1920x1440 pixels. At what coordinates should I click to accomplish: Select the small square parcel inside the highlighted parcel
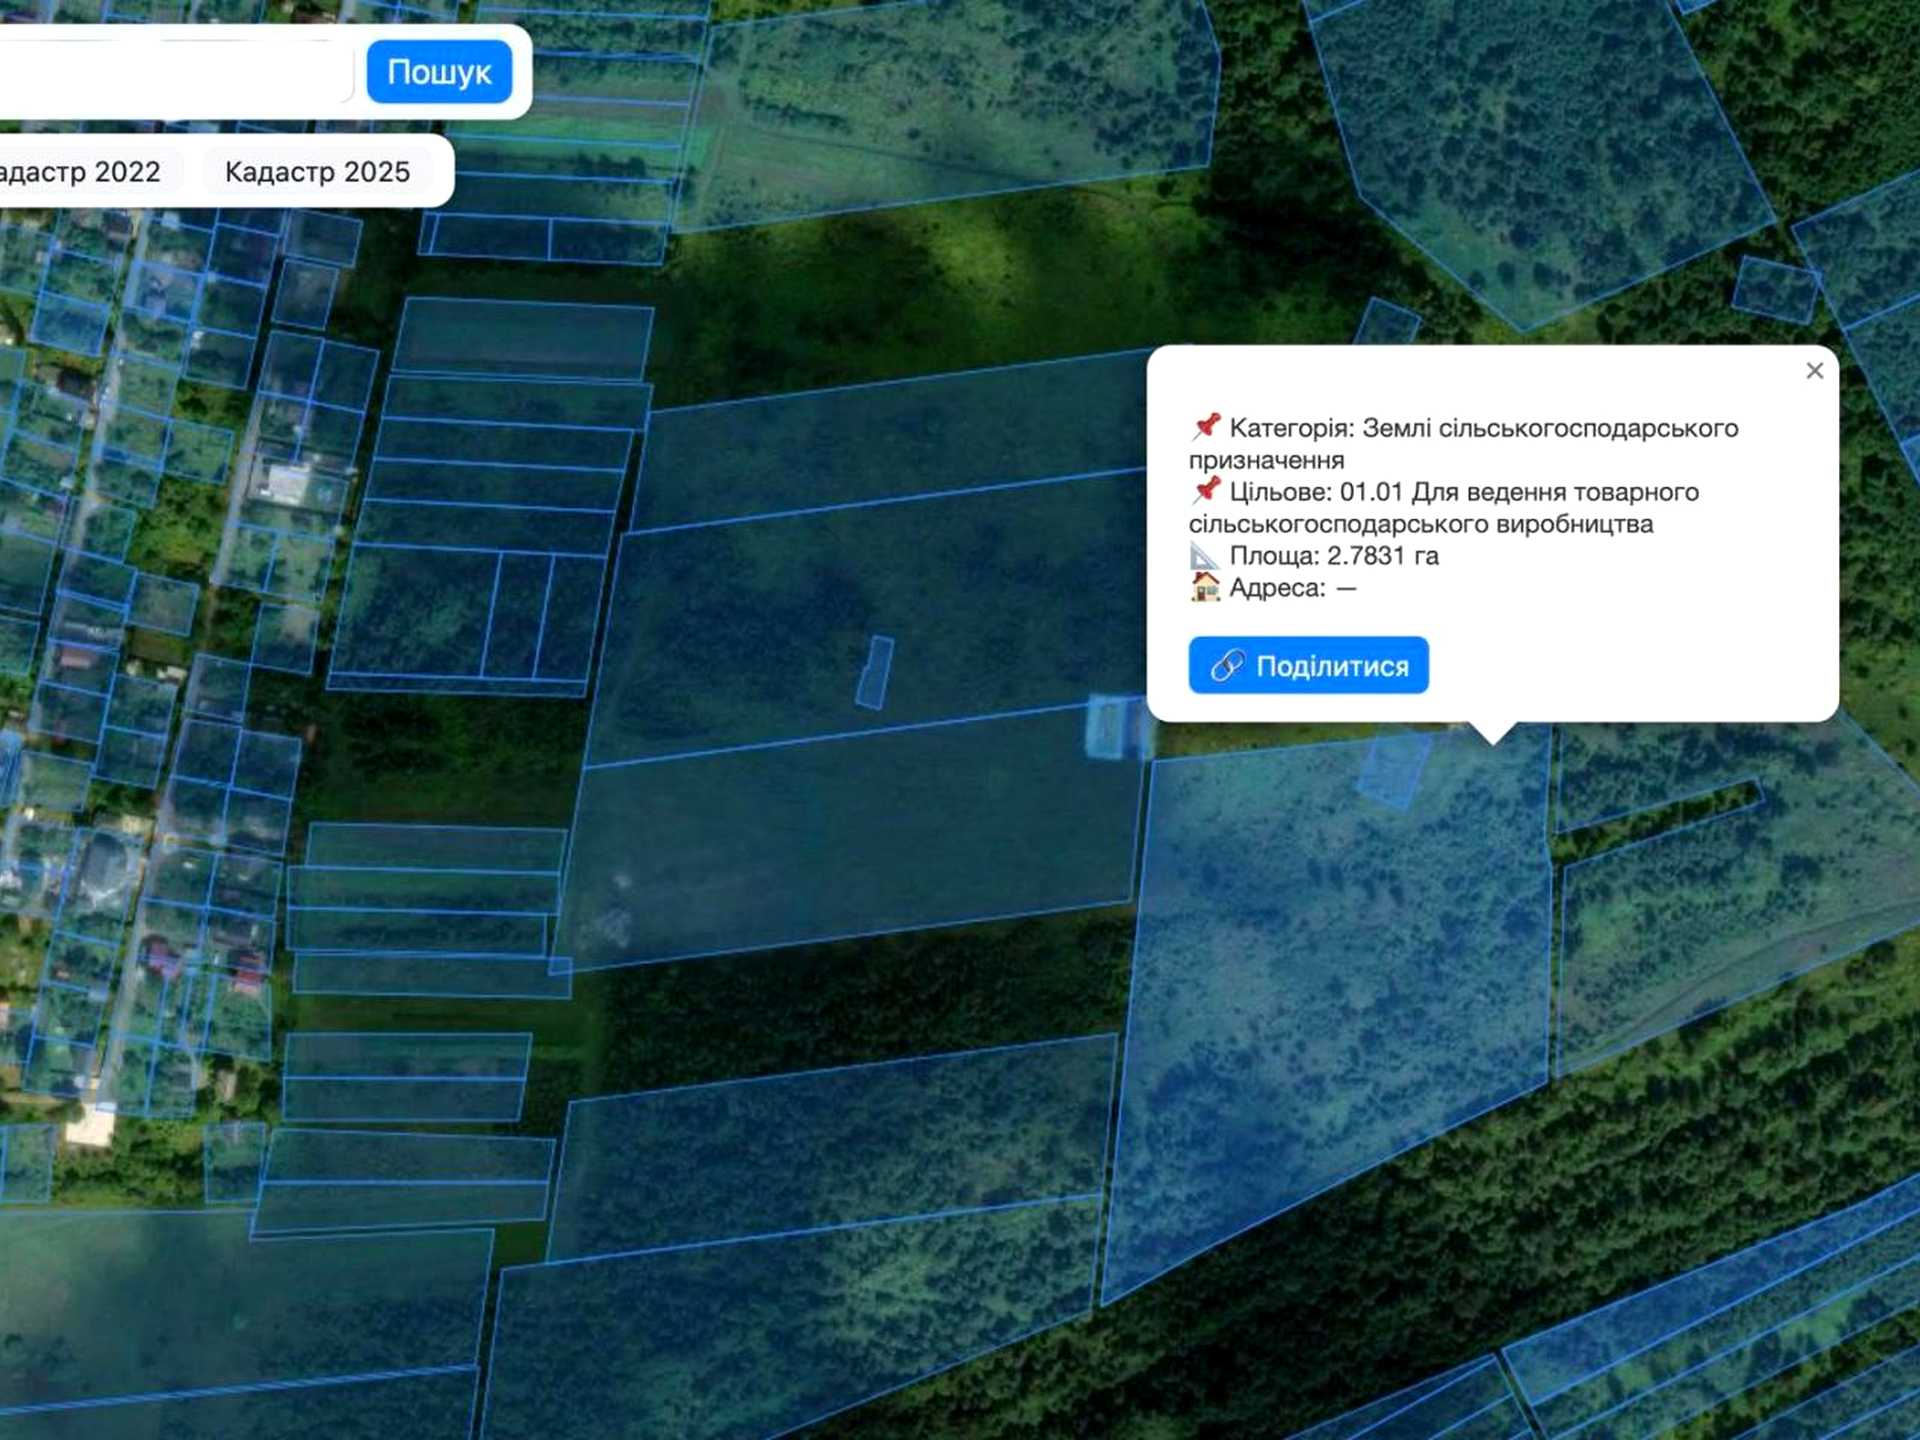point(1393,769)
